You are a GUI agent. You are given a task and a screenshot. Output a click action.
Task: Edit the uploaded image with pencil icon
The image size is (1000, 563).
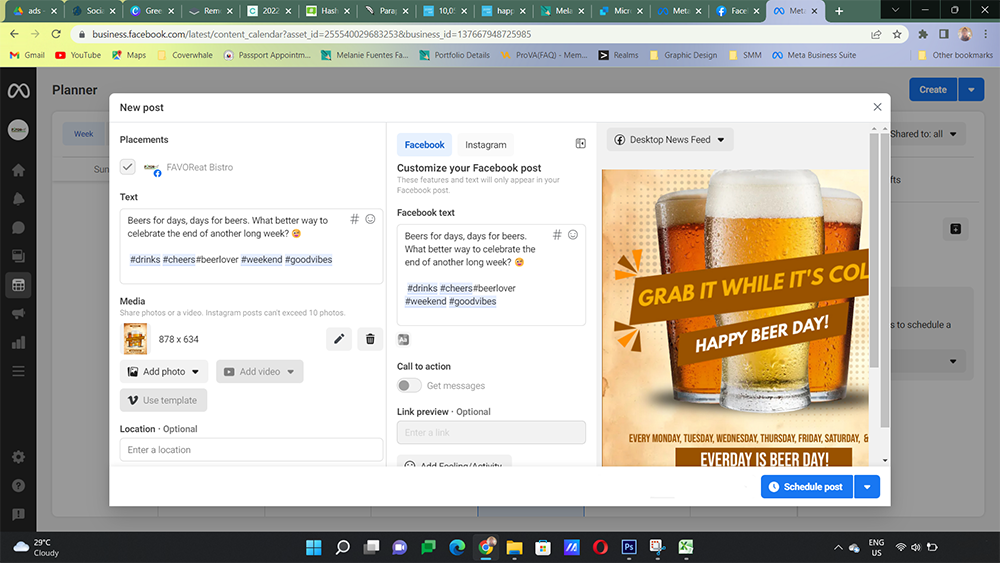[339, 339]
